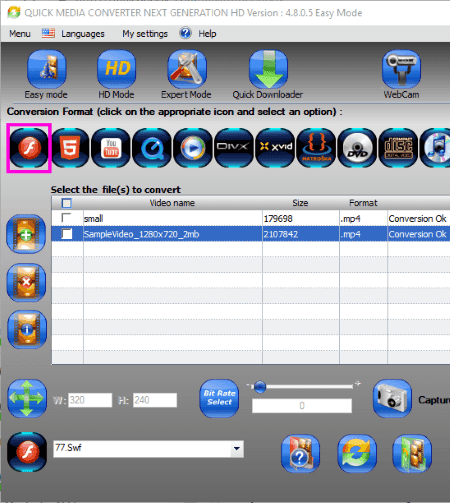Click size value 2107842
This screenshot has width=450, height=503.
281,234
